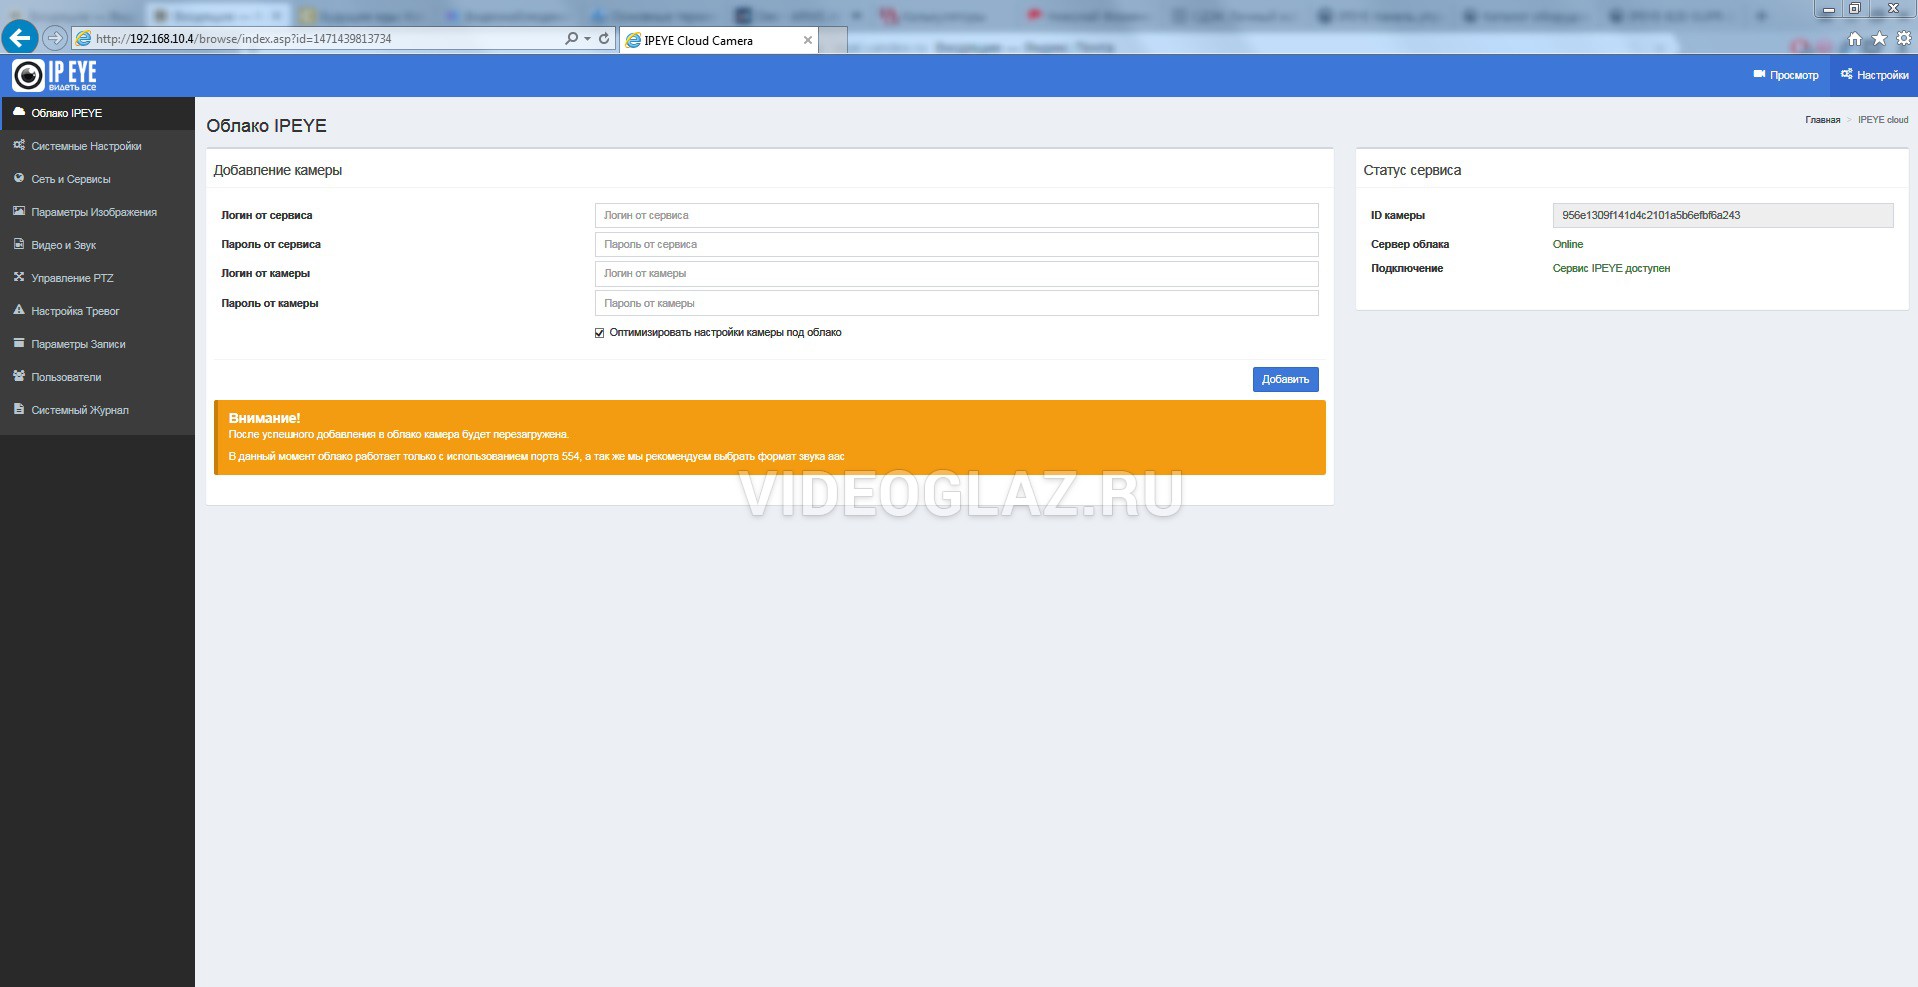
Task: Click the Логин от камеры input field
Action: (x=956, y=273)
